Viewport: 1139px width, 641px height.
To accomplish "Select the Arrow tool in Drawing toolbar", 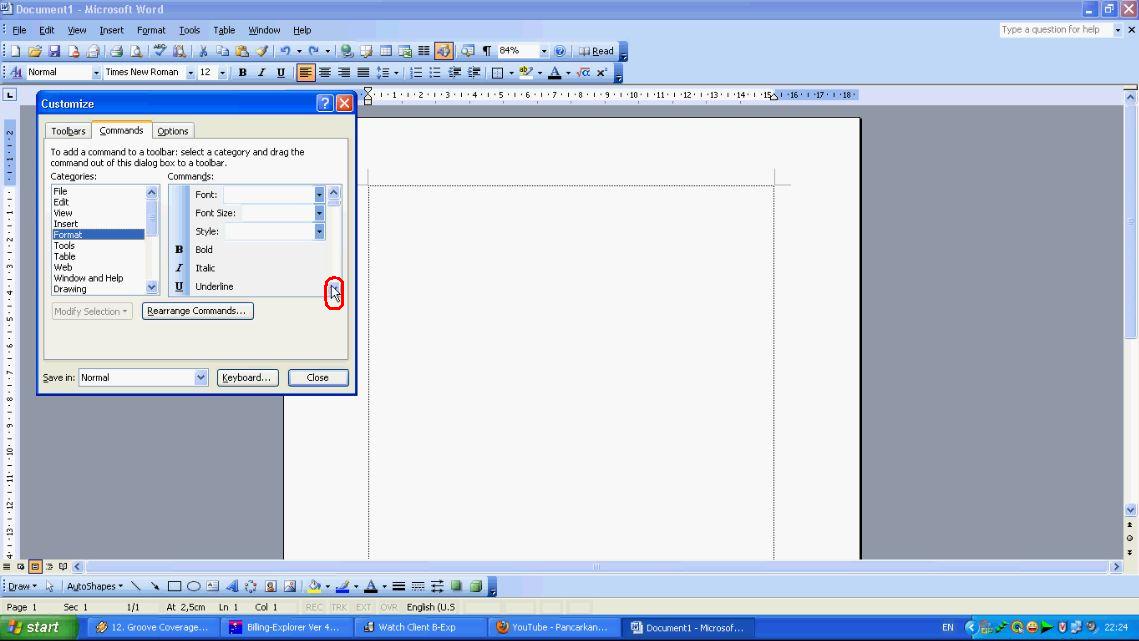I will [155, 586].
